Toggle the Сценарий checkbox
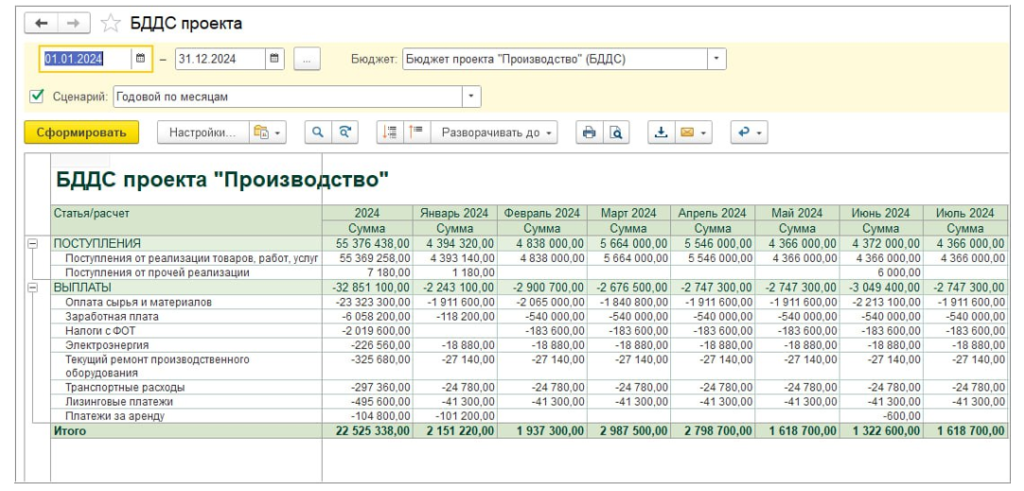This screenshot has height=491, width=1024. pos(37,97)
